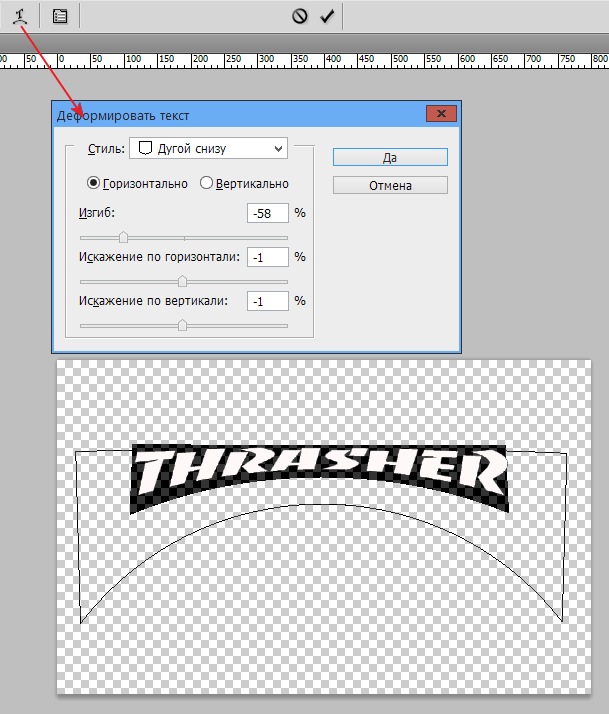Screen dimensions: 609x714
Task: Confirm the warp with the Да button
Action: coord(390,157)
